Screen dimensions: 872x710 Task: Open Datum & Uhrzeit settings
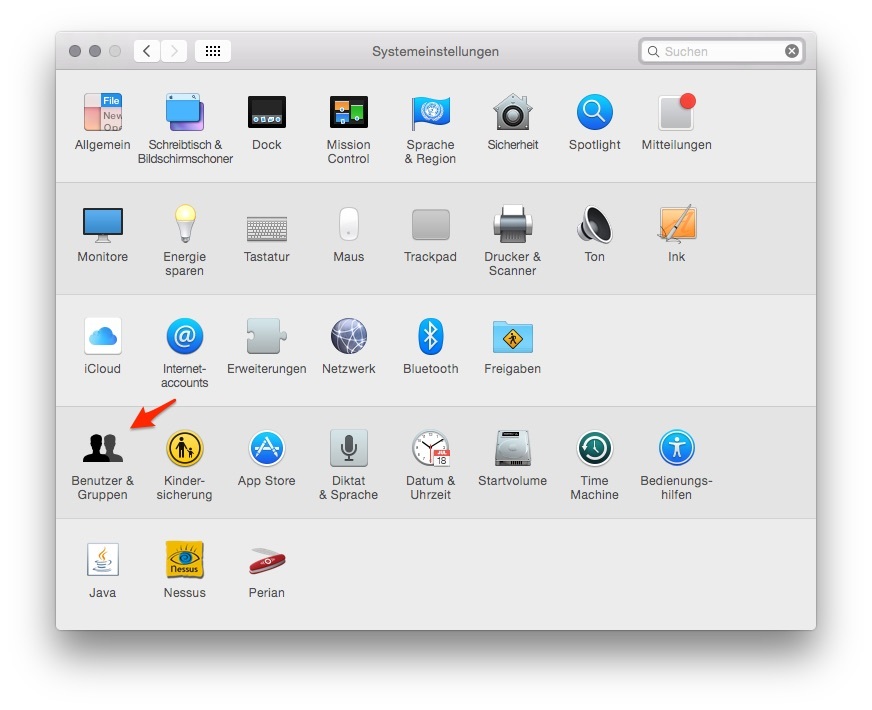tap(430, 449)
